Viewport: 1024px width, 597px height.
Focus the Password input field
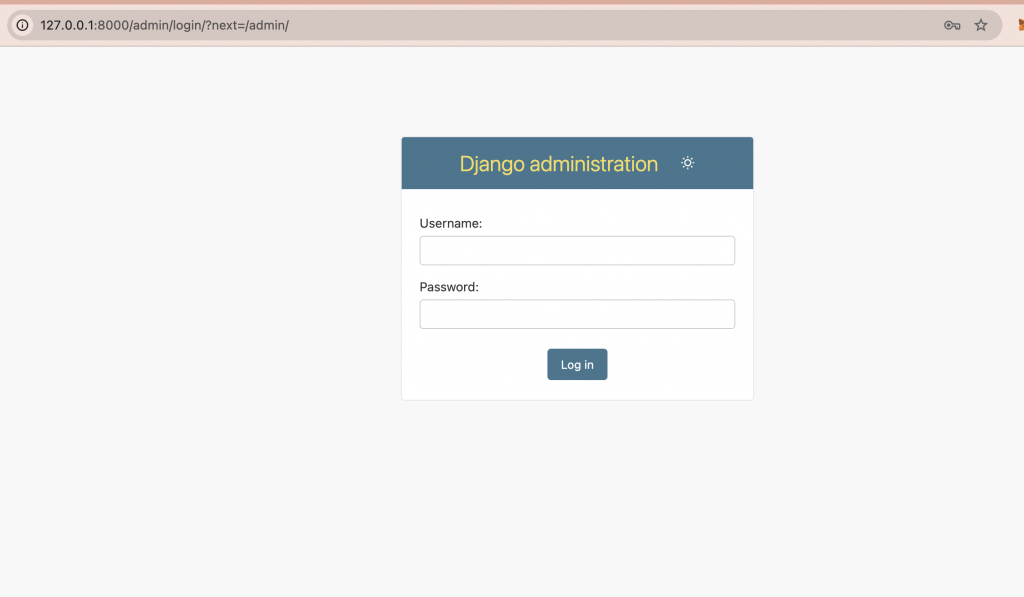577,314
